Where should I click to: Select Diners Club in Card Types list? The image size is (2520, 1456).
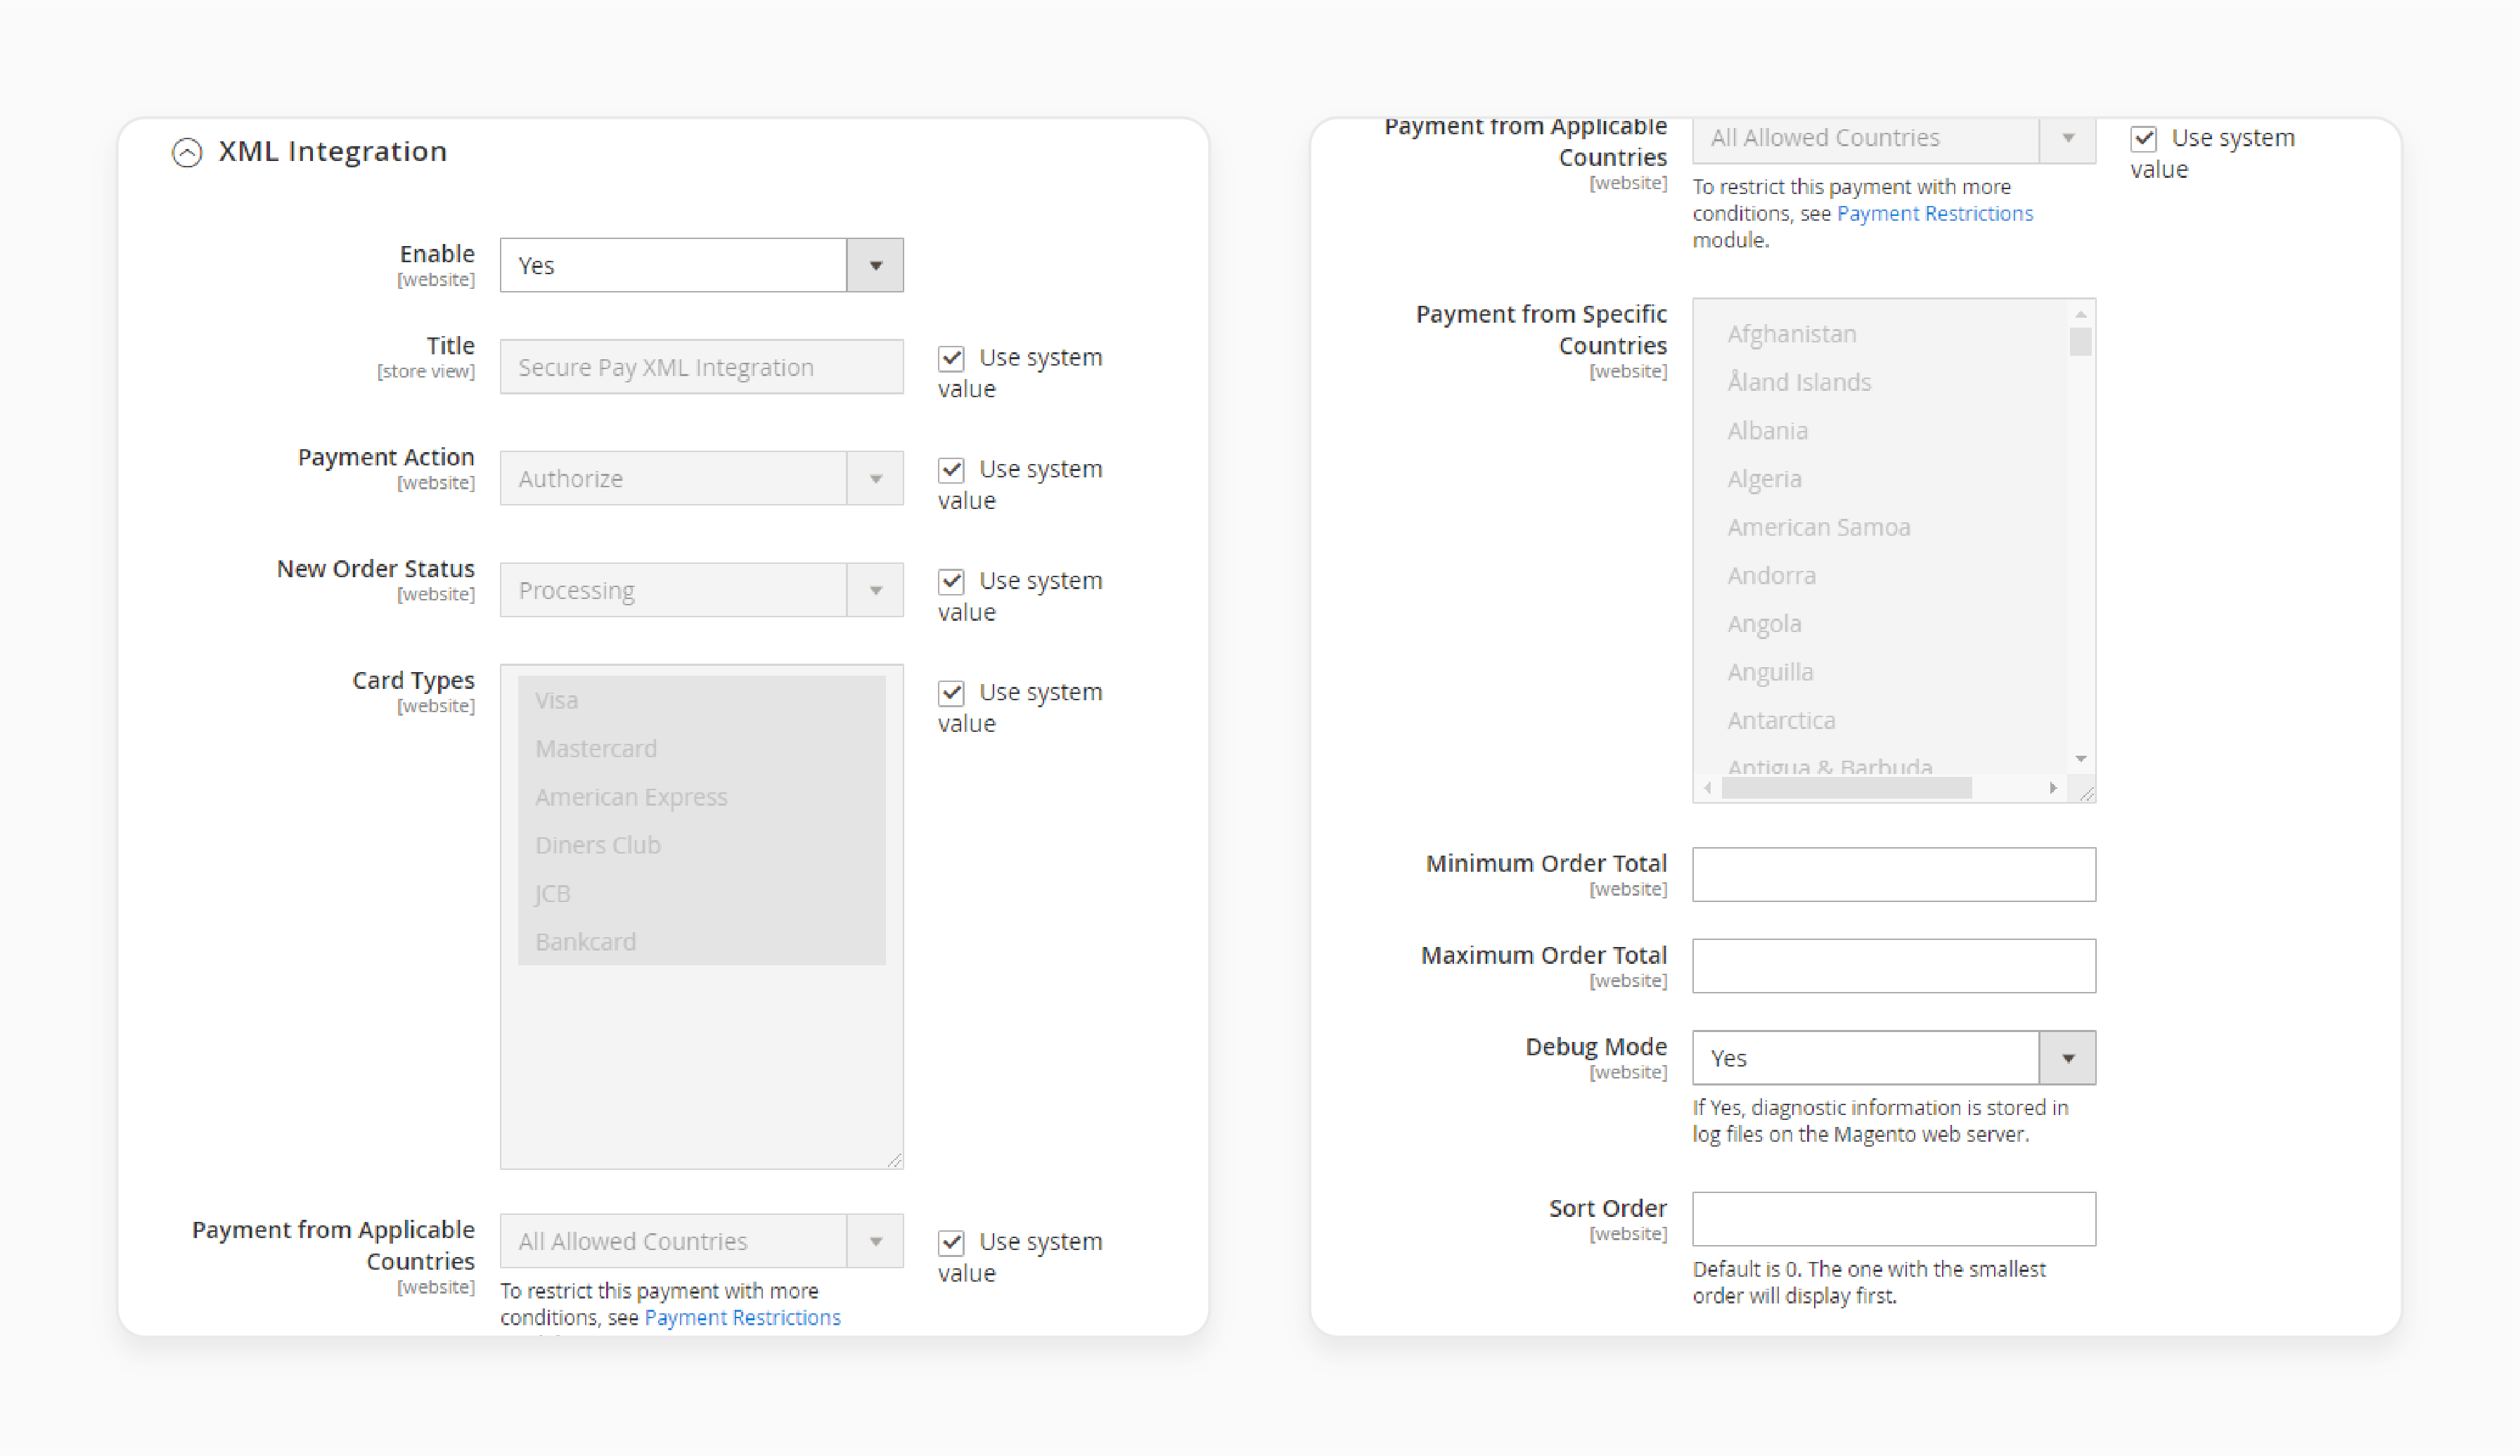(x=701, y=845)
